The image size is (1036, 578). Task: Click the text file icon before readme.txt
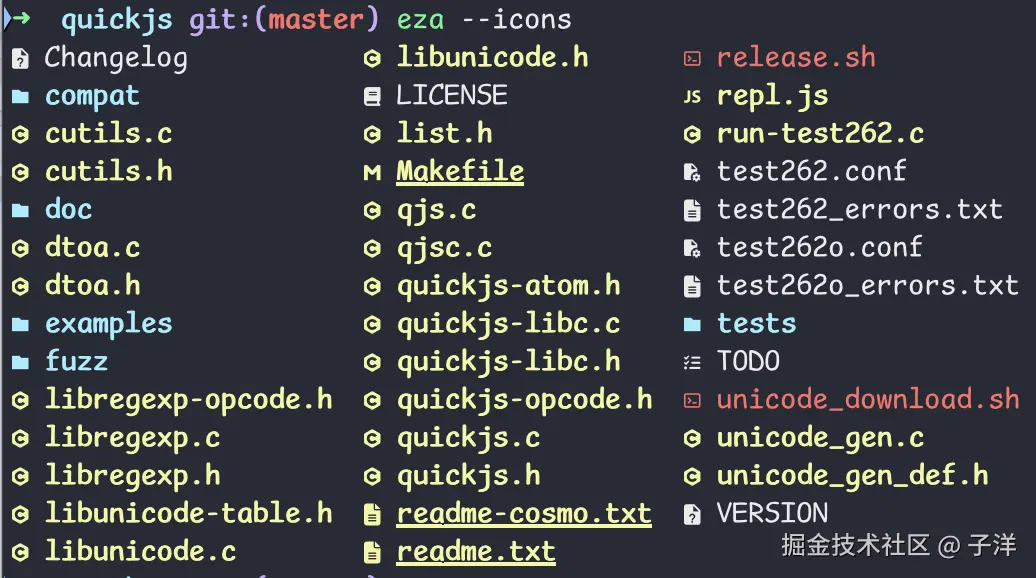(372, 553)
